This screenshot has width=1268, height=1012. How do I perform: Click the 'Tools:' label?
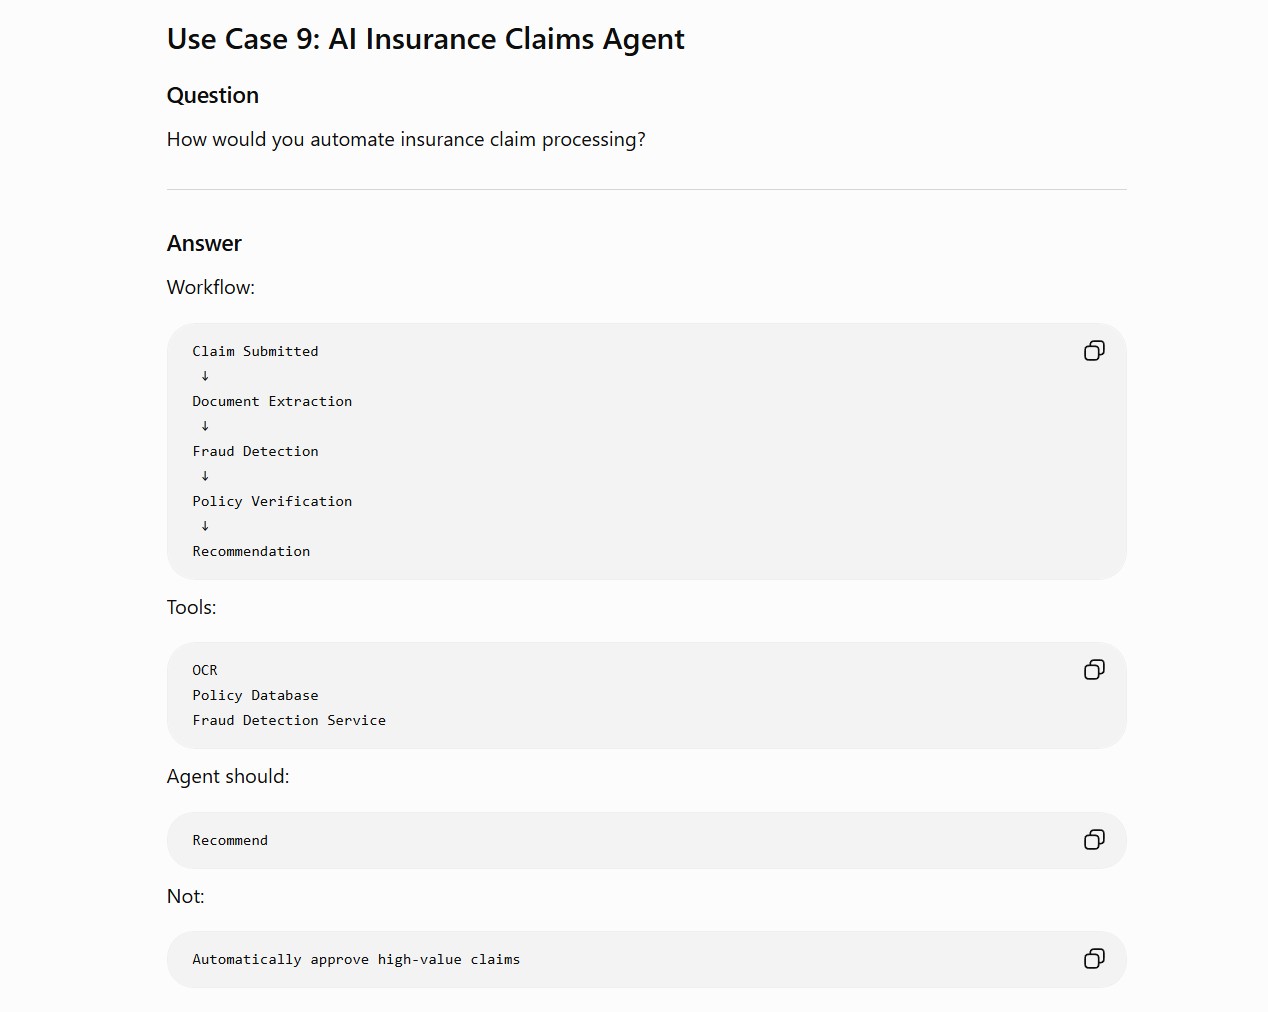[x=191, y=607]
